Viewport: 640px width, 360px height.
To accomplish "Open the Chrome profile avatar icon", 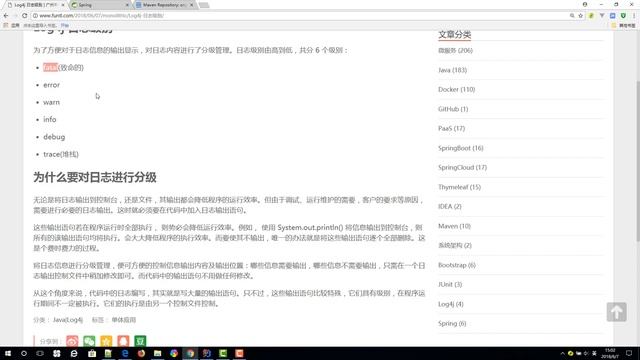I will click(x=585, y=4).
